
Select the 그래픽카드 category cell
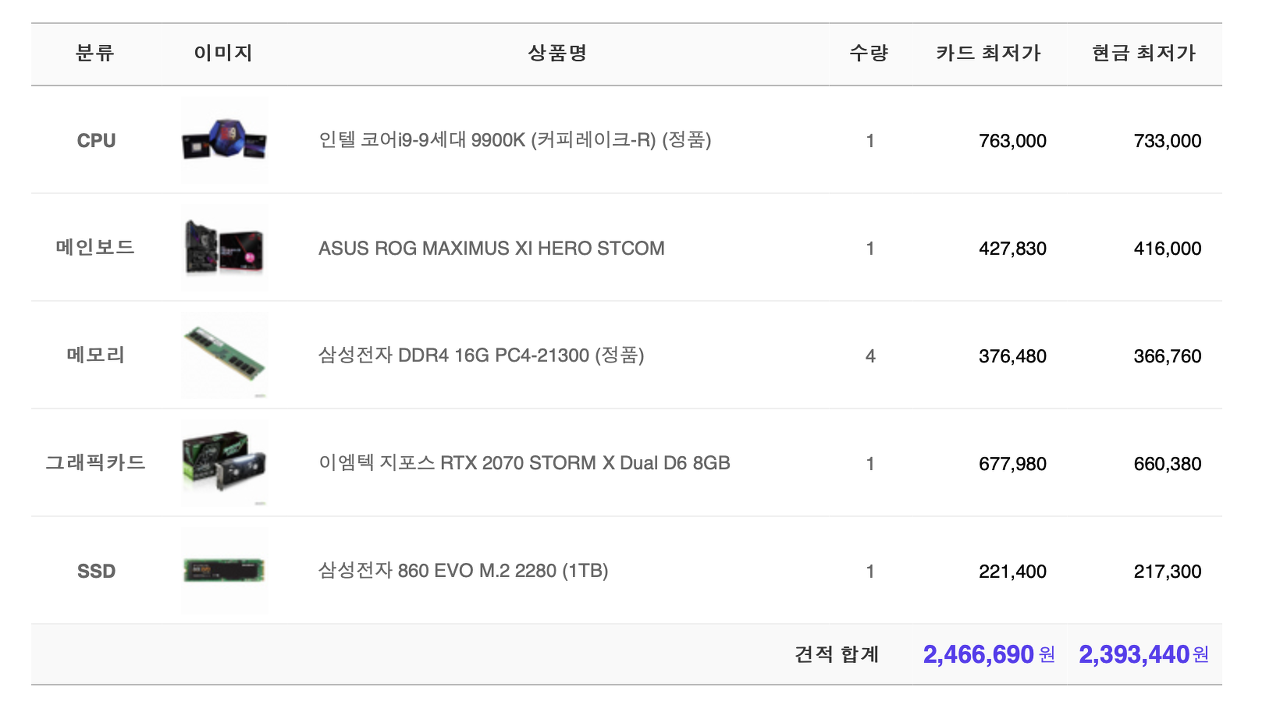click(96, 462)
